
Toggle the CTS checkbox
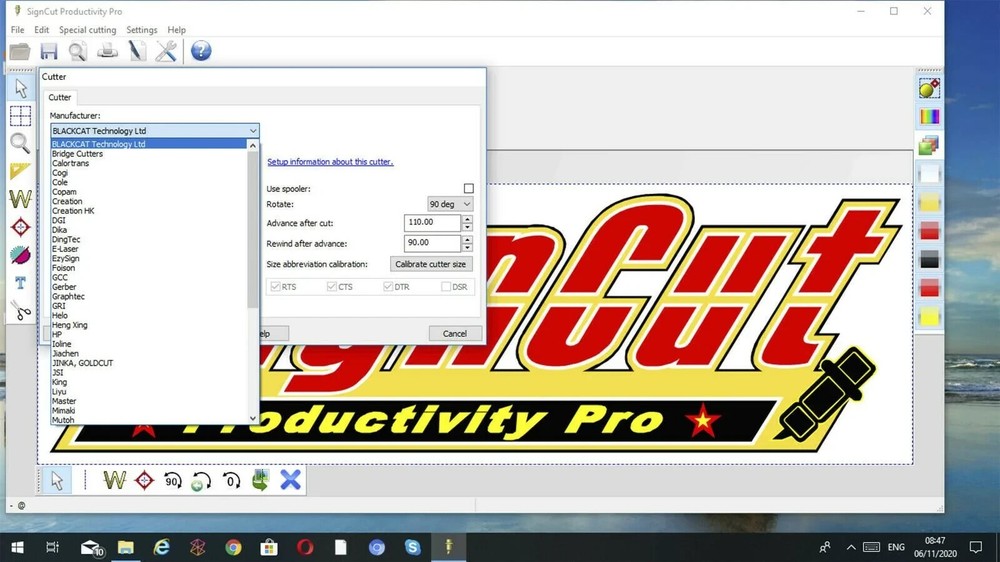point(332,286)
